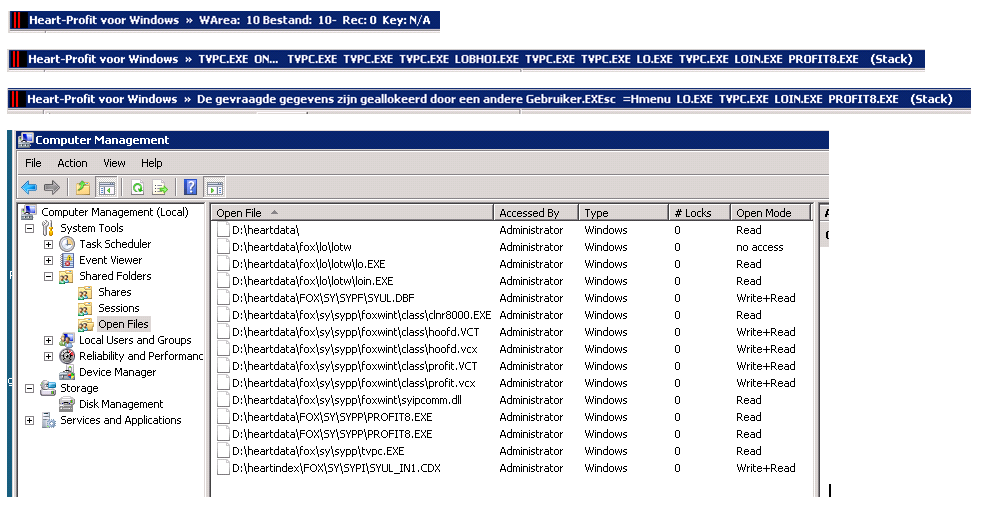Select the profit.VCT open file row

[x=511, y=366]
